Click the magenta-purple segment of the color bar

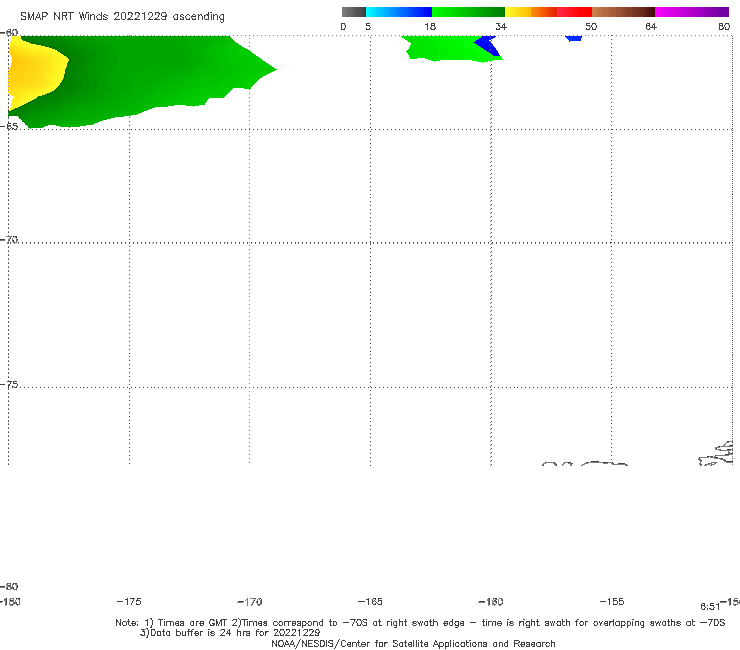(x=692, y=12)
